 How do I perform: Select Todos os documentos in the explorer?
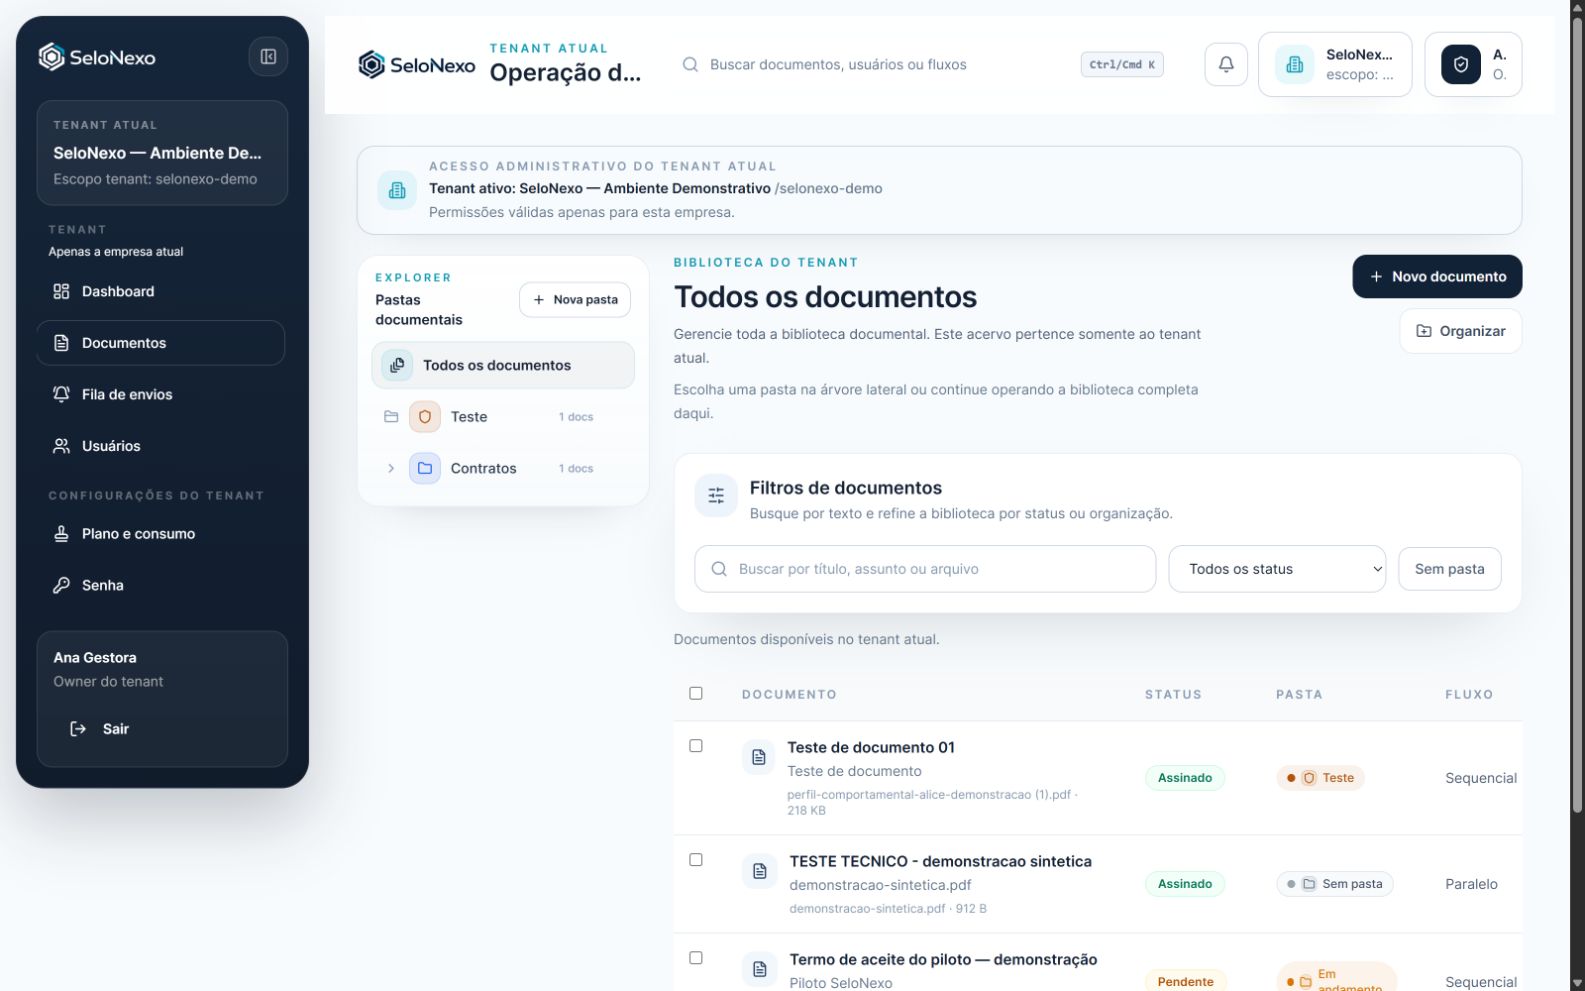click(x=503, y=365)
